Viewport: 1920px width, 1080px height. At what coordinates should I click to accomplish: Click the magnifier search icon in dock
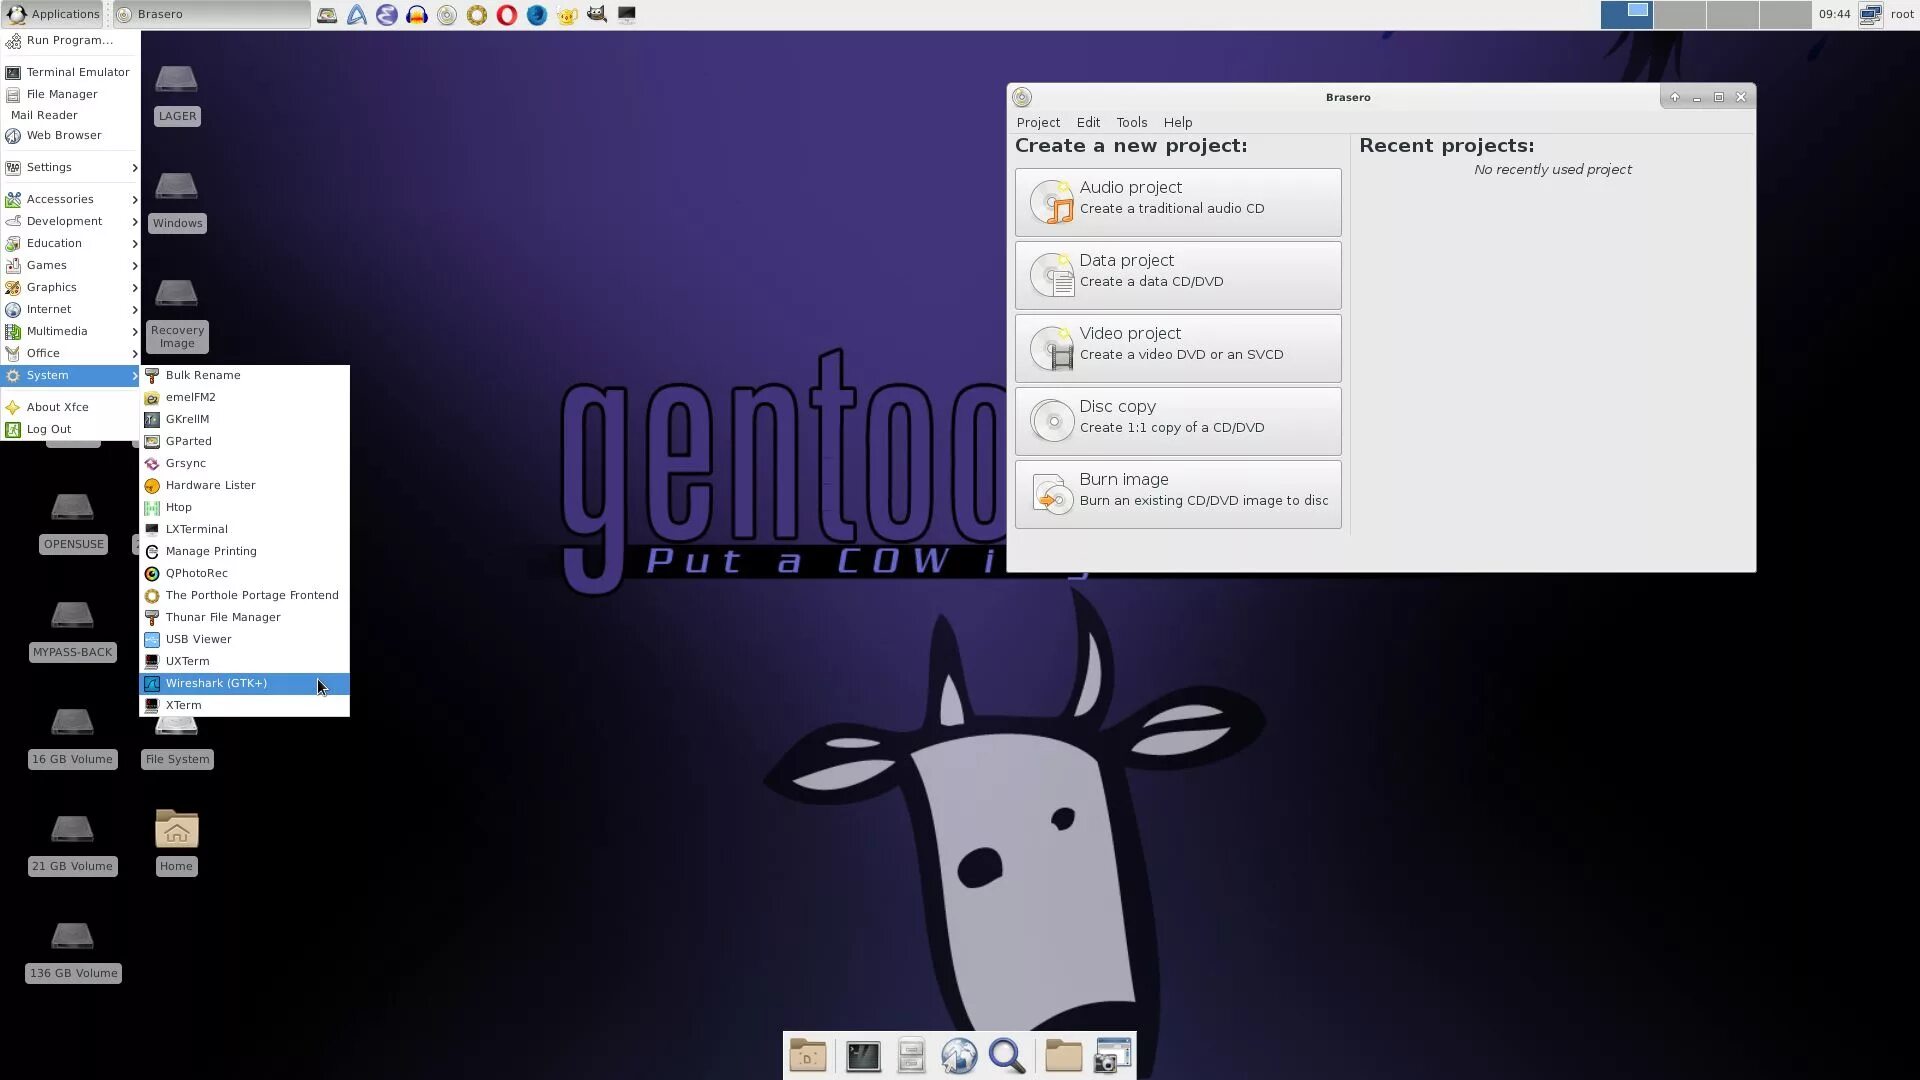pos(1007,1056)
